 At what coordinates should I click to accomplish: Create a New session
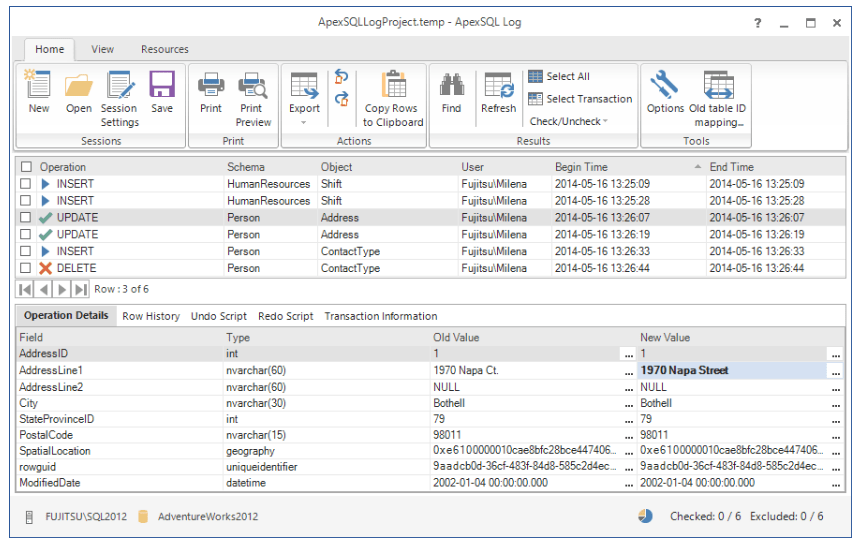point(38,92)
